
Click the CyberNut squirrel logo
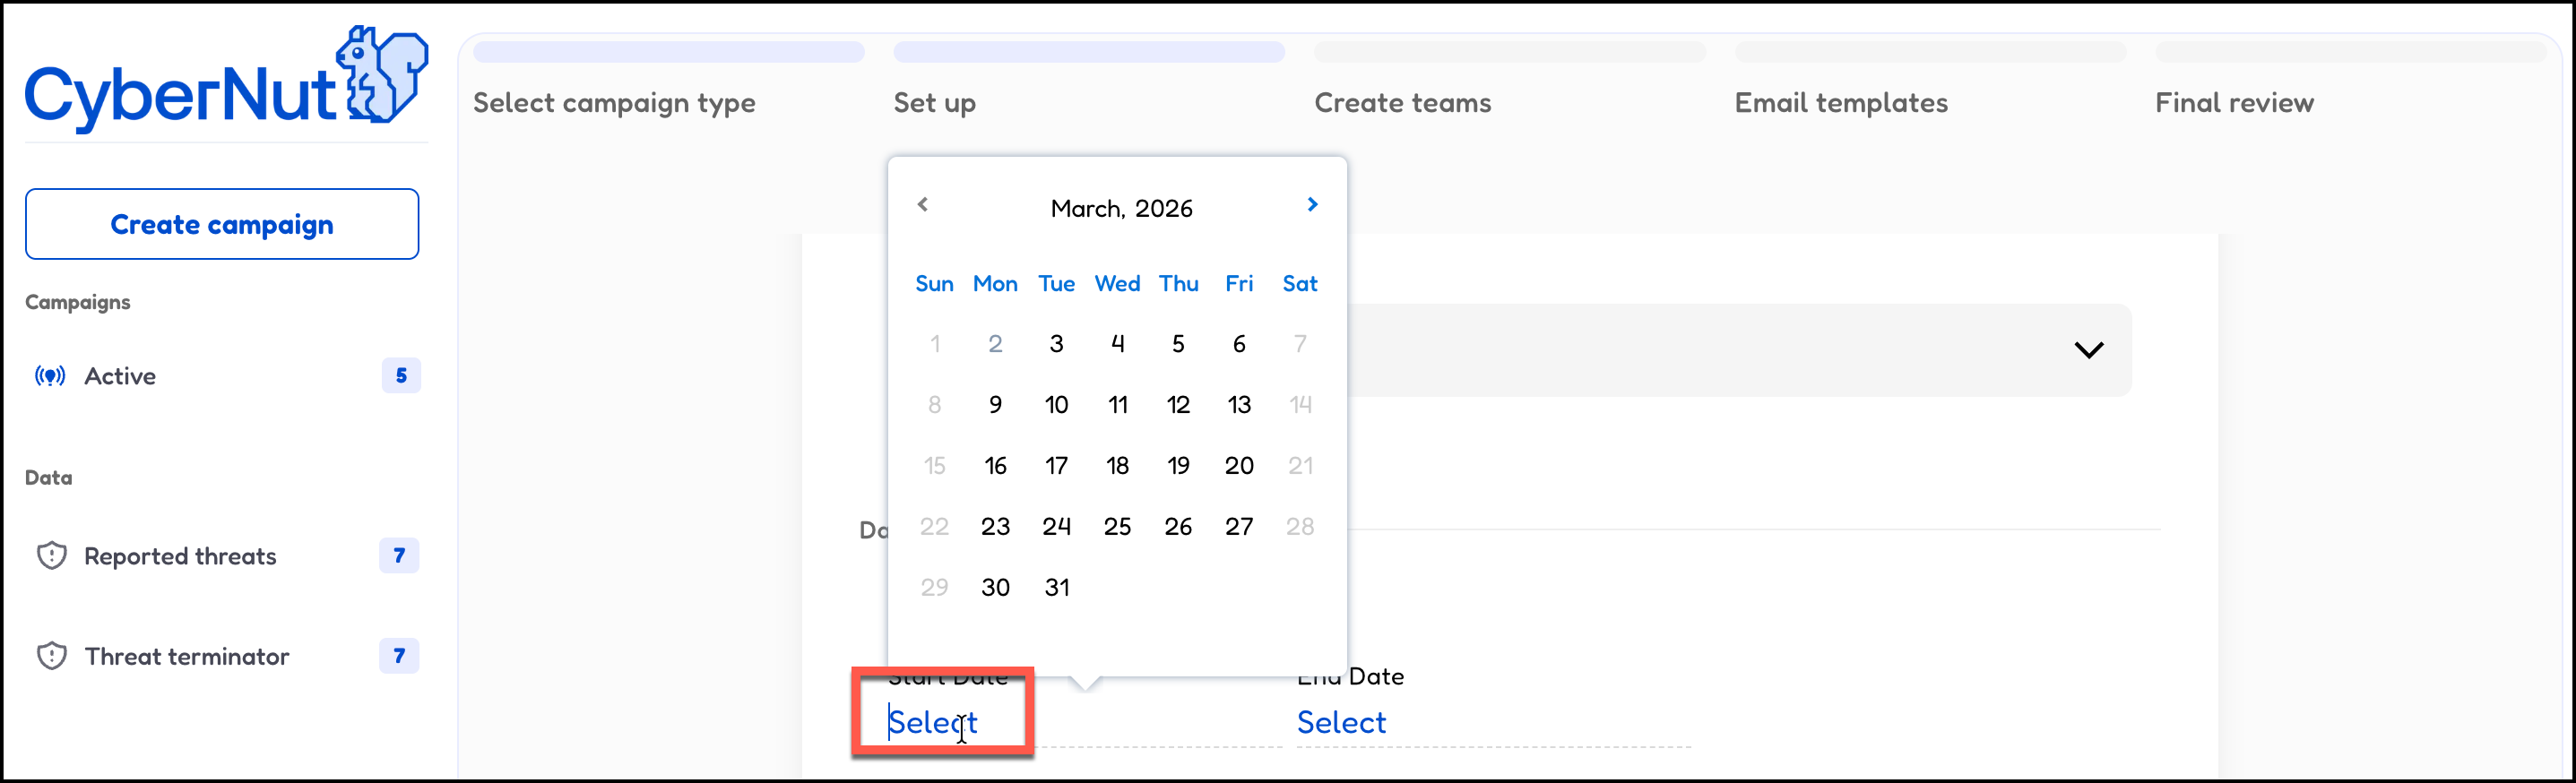coord(382,77)
